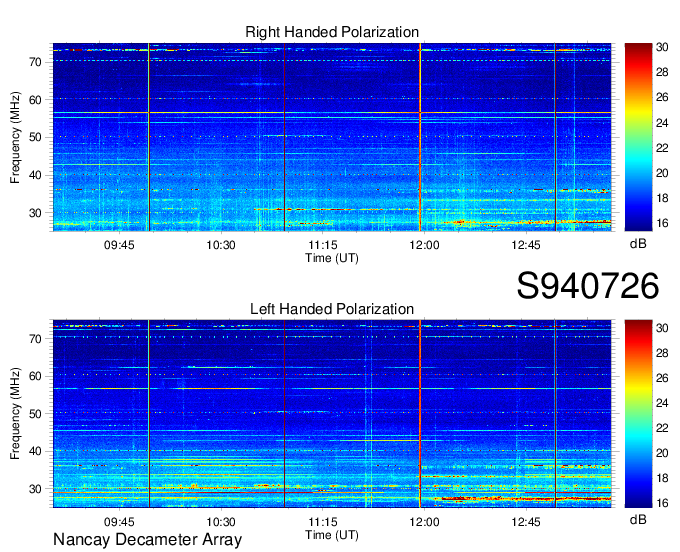Click the 11:15 tick label under right-handed plot
Image resolution: width=680 pixels, height=552 pixels.
(x=322, y=245)
